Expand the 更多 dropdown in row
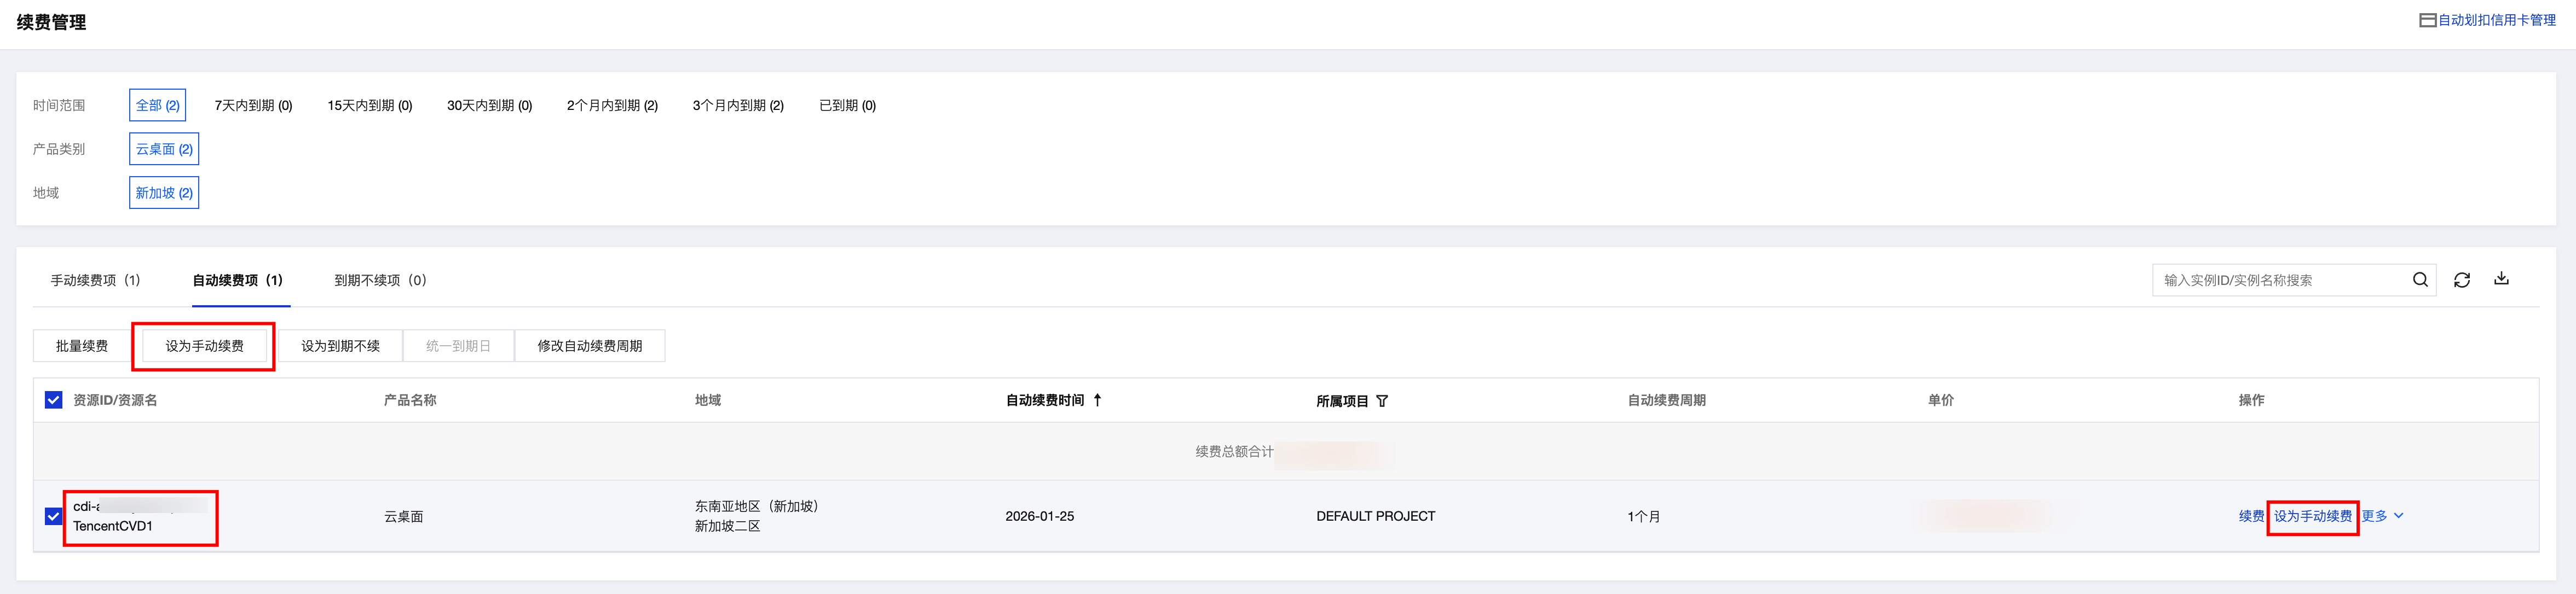Viewport: 2576px width, 594px height. 2382,516
